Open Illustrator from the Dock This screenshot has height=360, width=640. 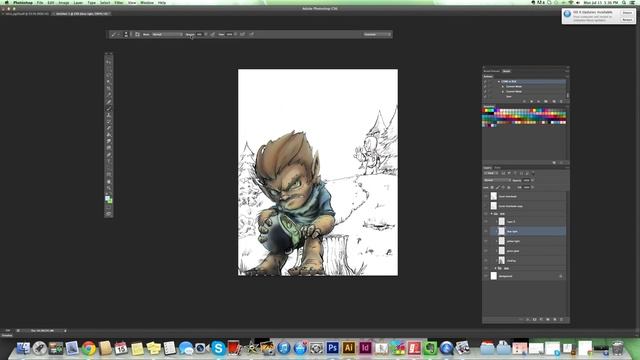point(349,348)
